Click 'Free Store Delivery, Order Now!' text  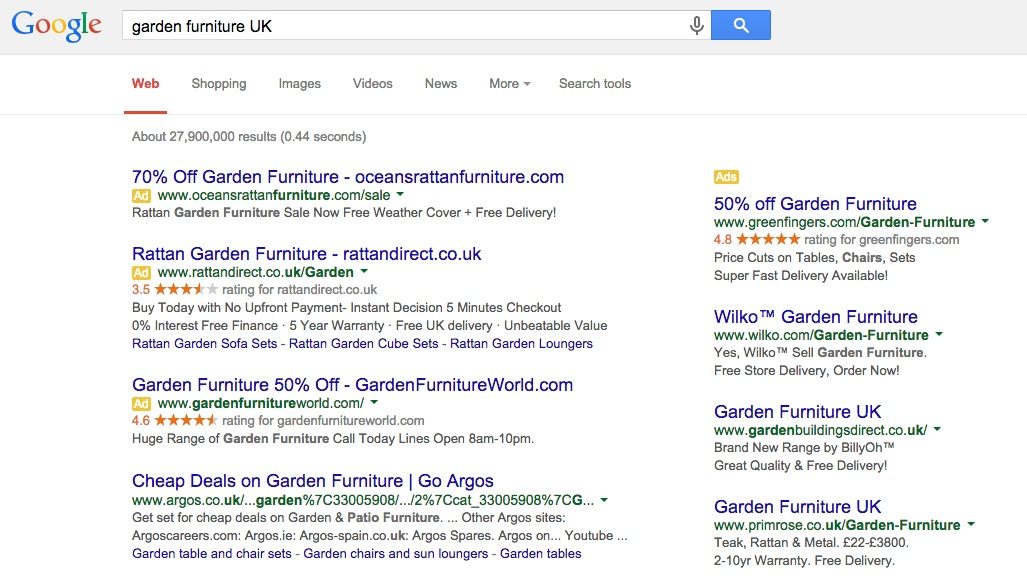806,371
